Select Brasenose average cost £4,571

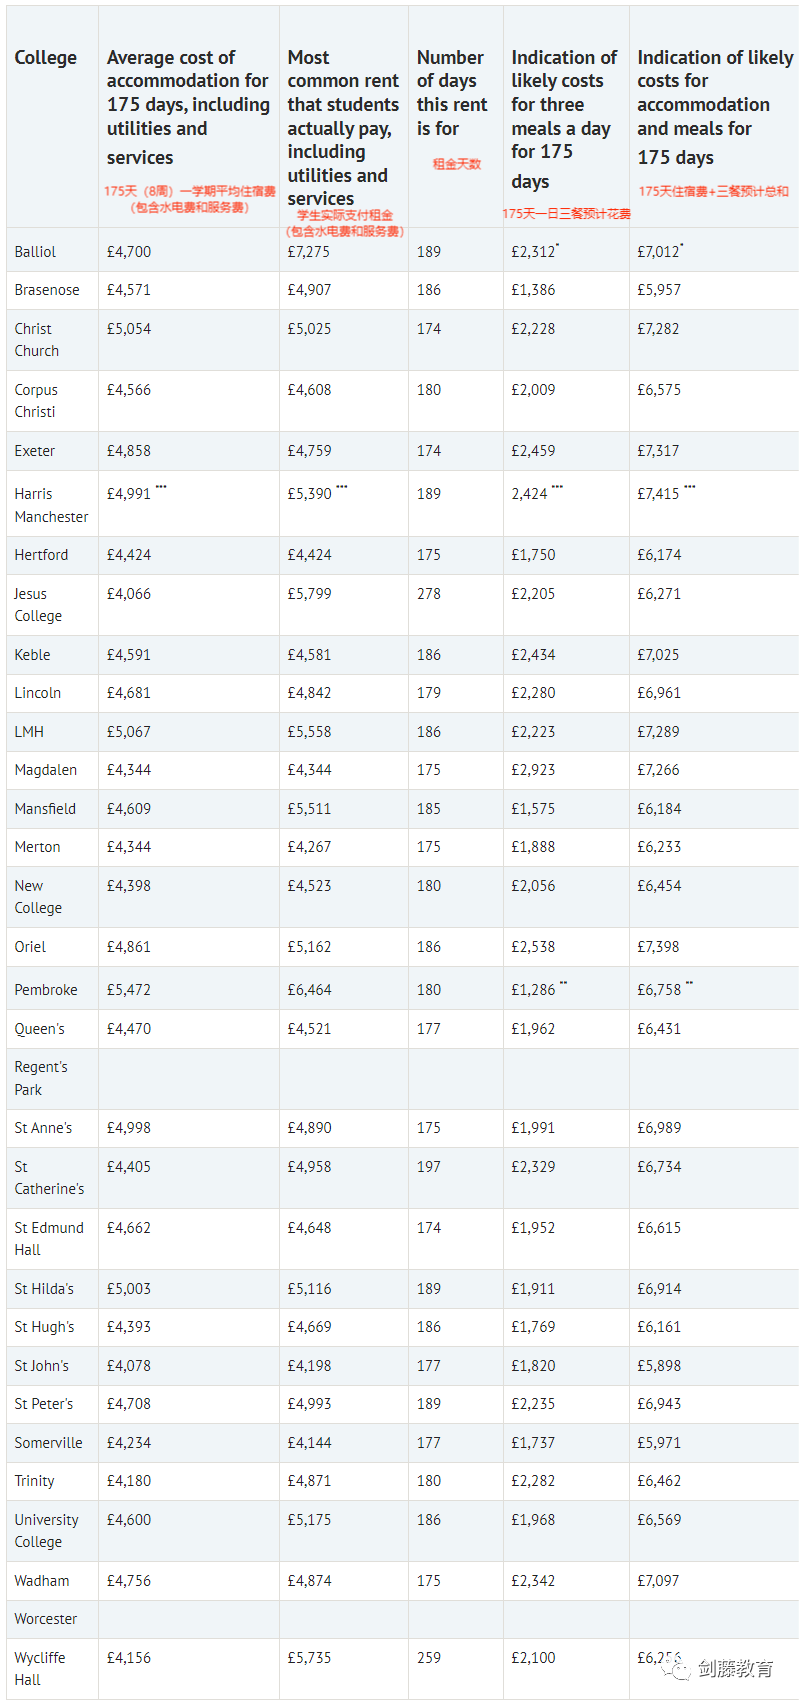[129, 290]
